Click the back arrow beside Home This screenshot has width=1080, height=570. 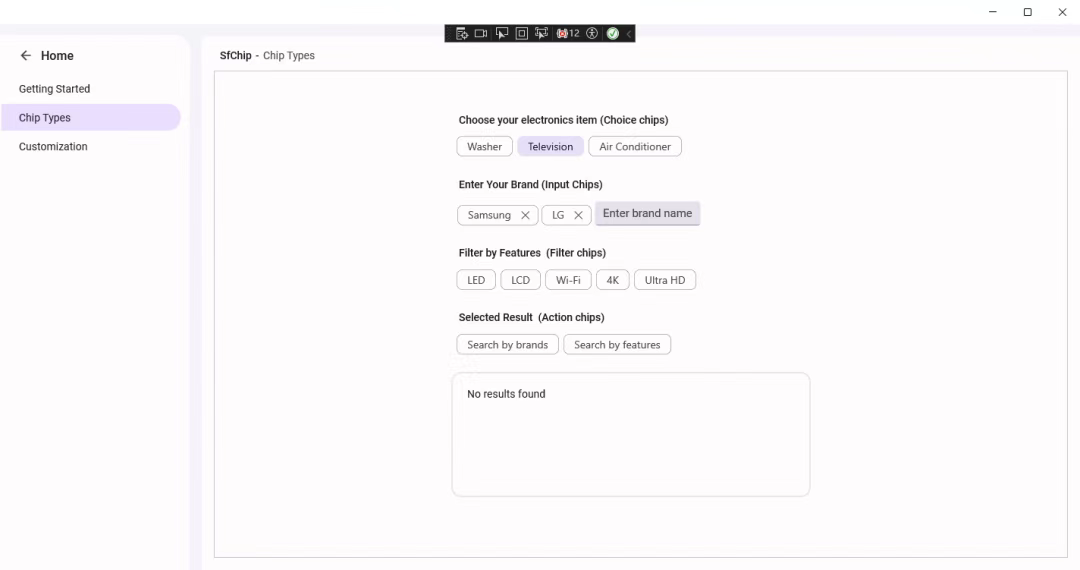26,56
